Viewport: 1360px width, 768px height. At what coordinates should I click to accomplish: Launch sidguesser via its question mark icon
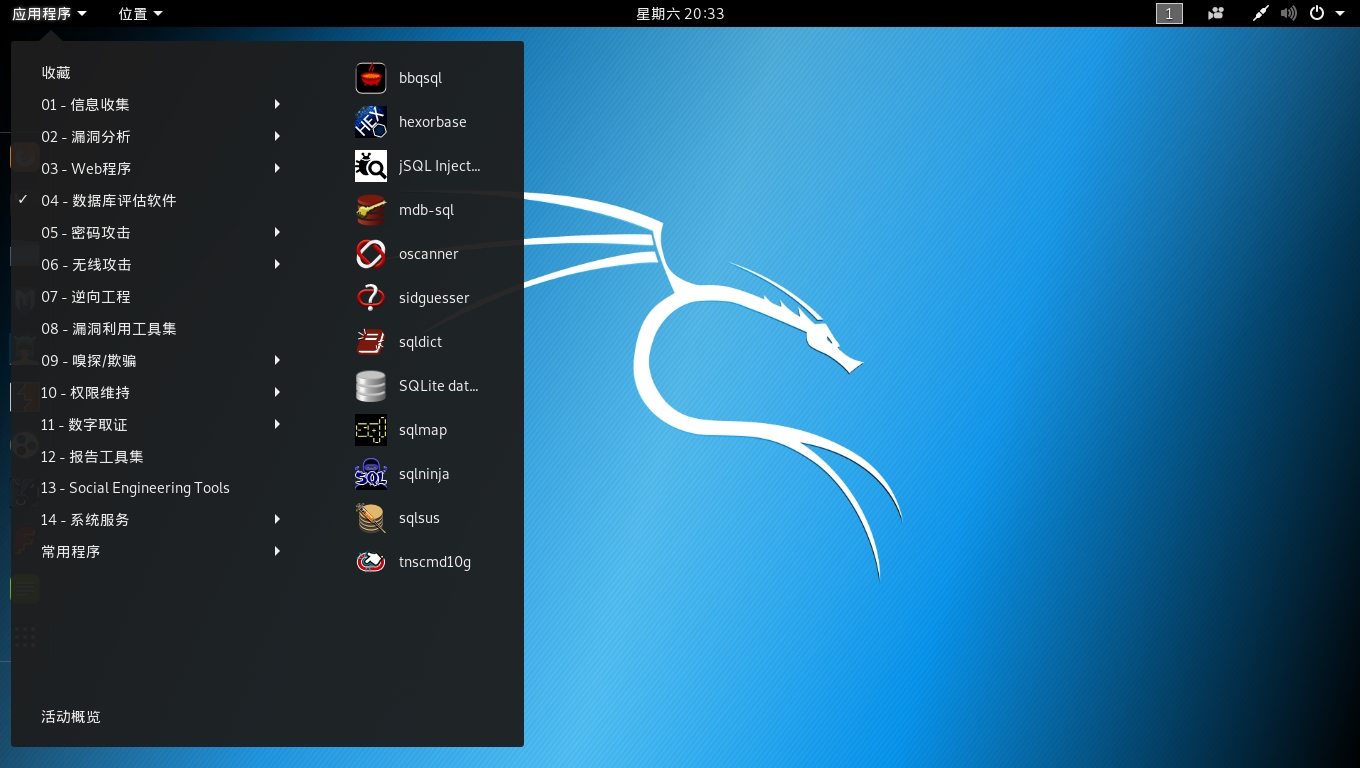point(371,298)
